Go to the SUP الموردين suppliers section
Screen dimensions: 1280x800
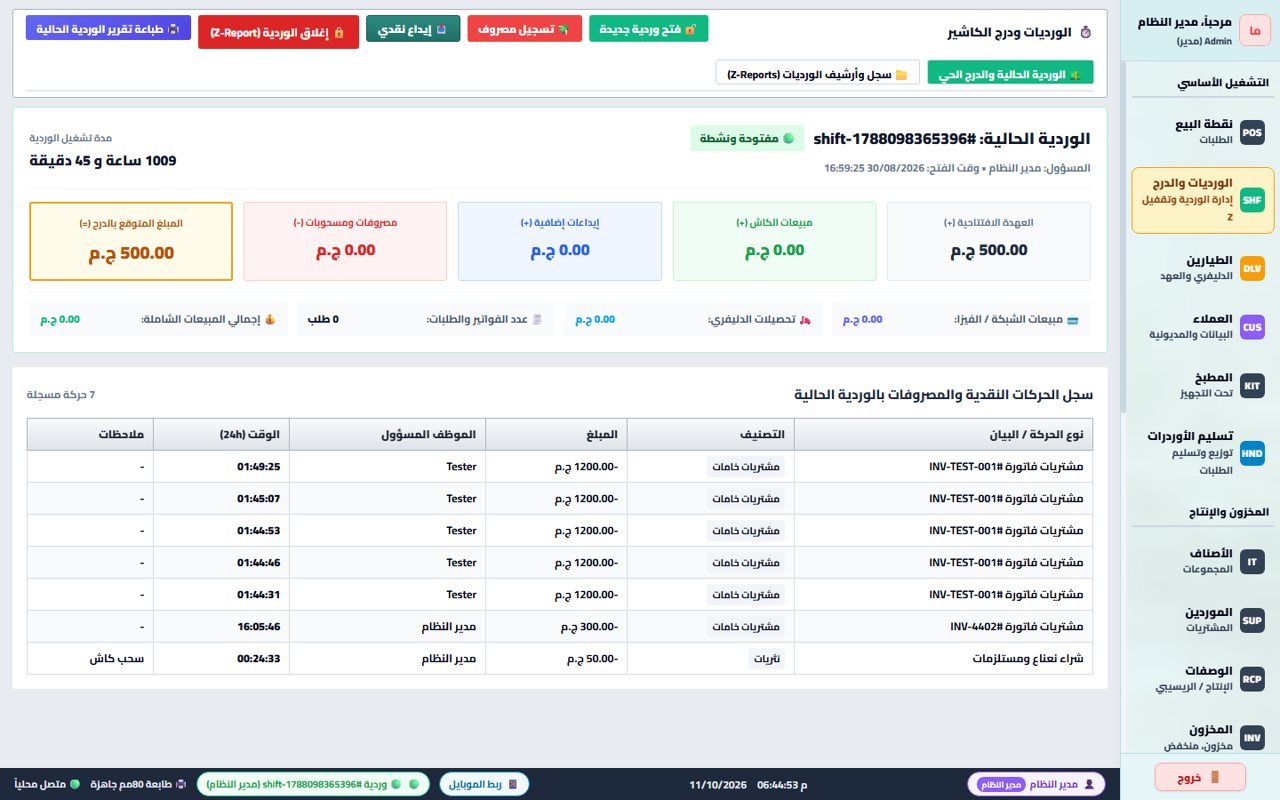pos(1202,620)
